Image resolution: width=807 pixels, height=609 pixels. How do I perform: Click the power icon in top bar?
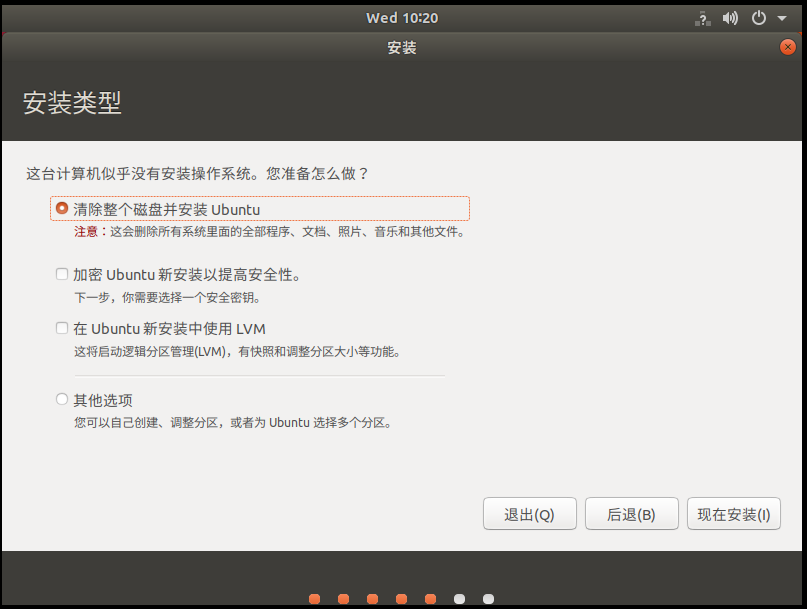pyautogui.click(x=759, y=19)
